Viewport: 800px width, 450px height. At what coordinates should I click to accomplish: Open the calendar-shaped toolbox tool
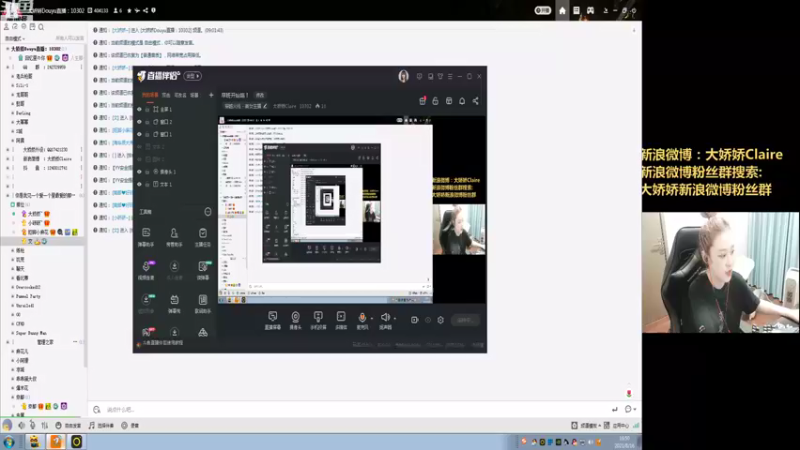(x=174, y=303)
